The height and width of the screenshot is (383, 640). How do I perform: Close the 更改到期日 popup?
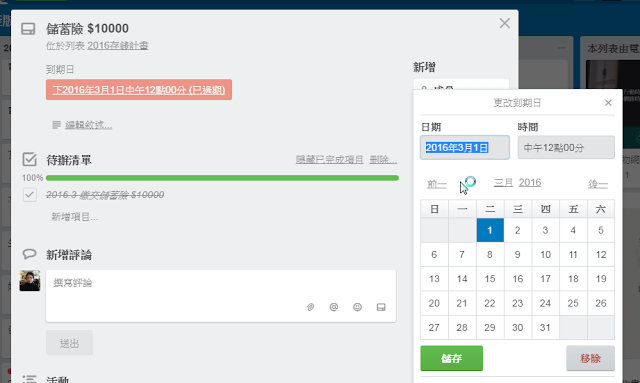pyautogui.click(x=608, y=102)
